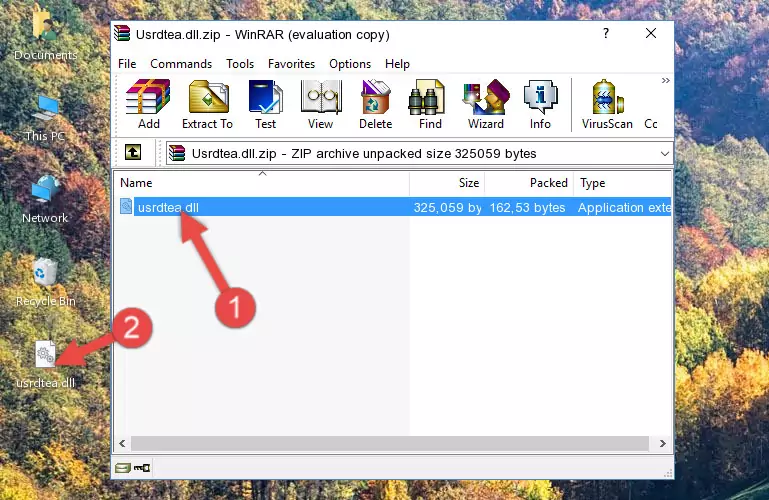Image resolution: width=769 pixels, height=500 pixels.
Task: Click the 162,53 bytes packed value
Action: coord(527,207)
